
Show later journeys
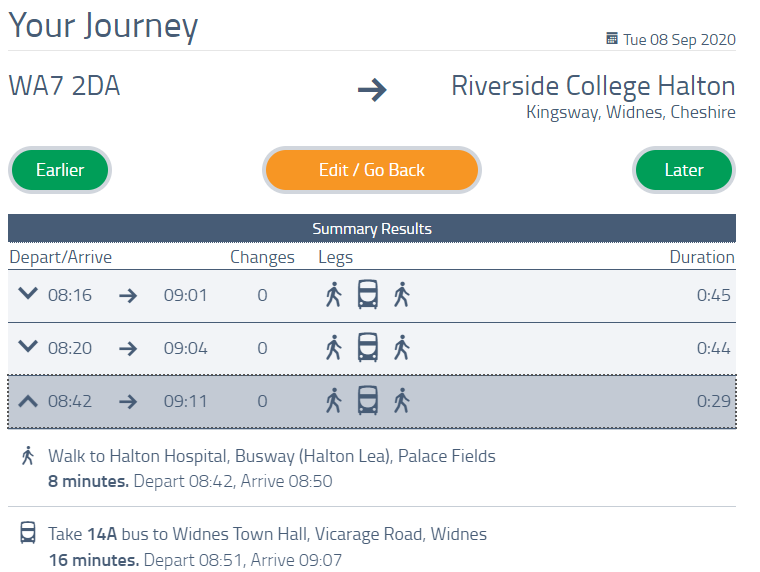684,170
